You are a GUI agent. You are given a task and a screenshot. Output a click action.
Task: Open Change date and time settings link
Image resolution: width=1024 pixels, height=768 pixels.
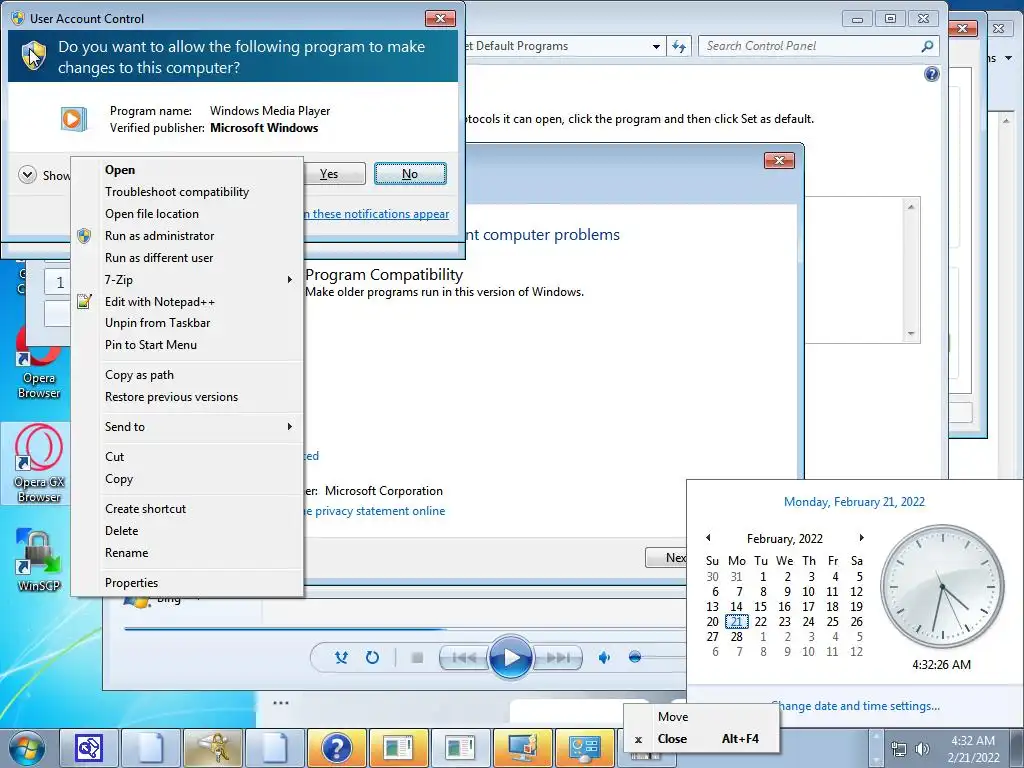click(x=856, y=706)
